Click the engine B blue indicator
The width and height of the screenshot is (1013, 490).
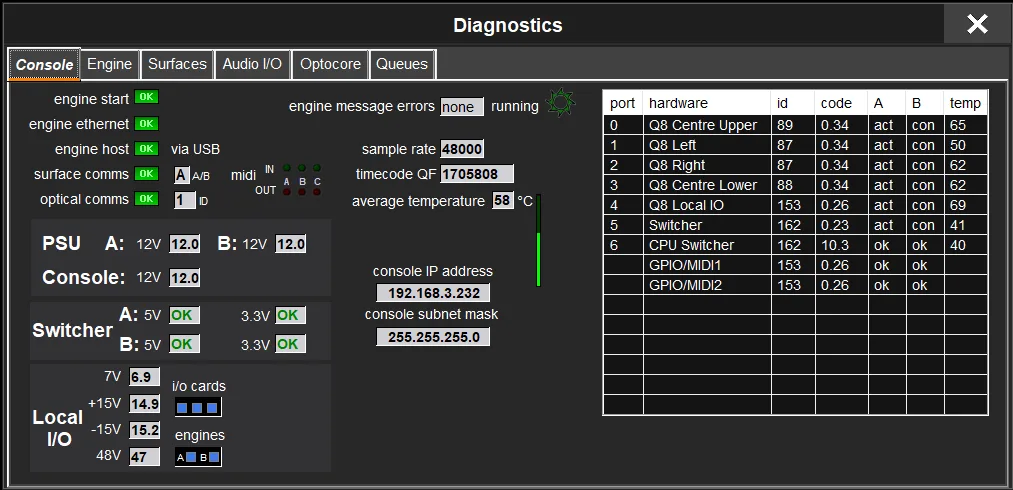coord(214,458)
